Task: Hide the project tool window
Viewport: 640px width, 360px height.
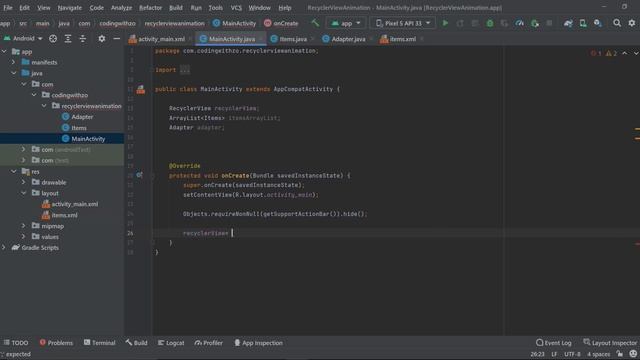Action: (x=117, y=39)
